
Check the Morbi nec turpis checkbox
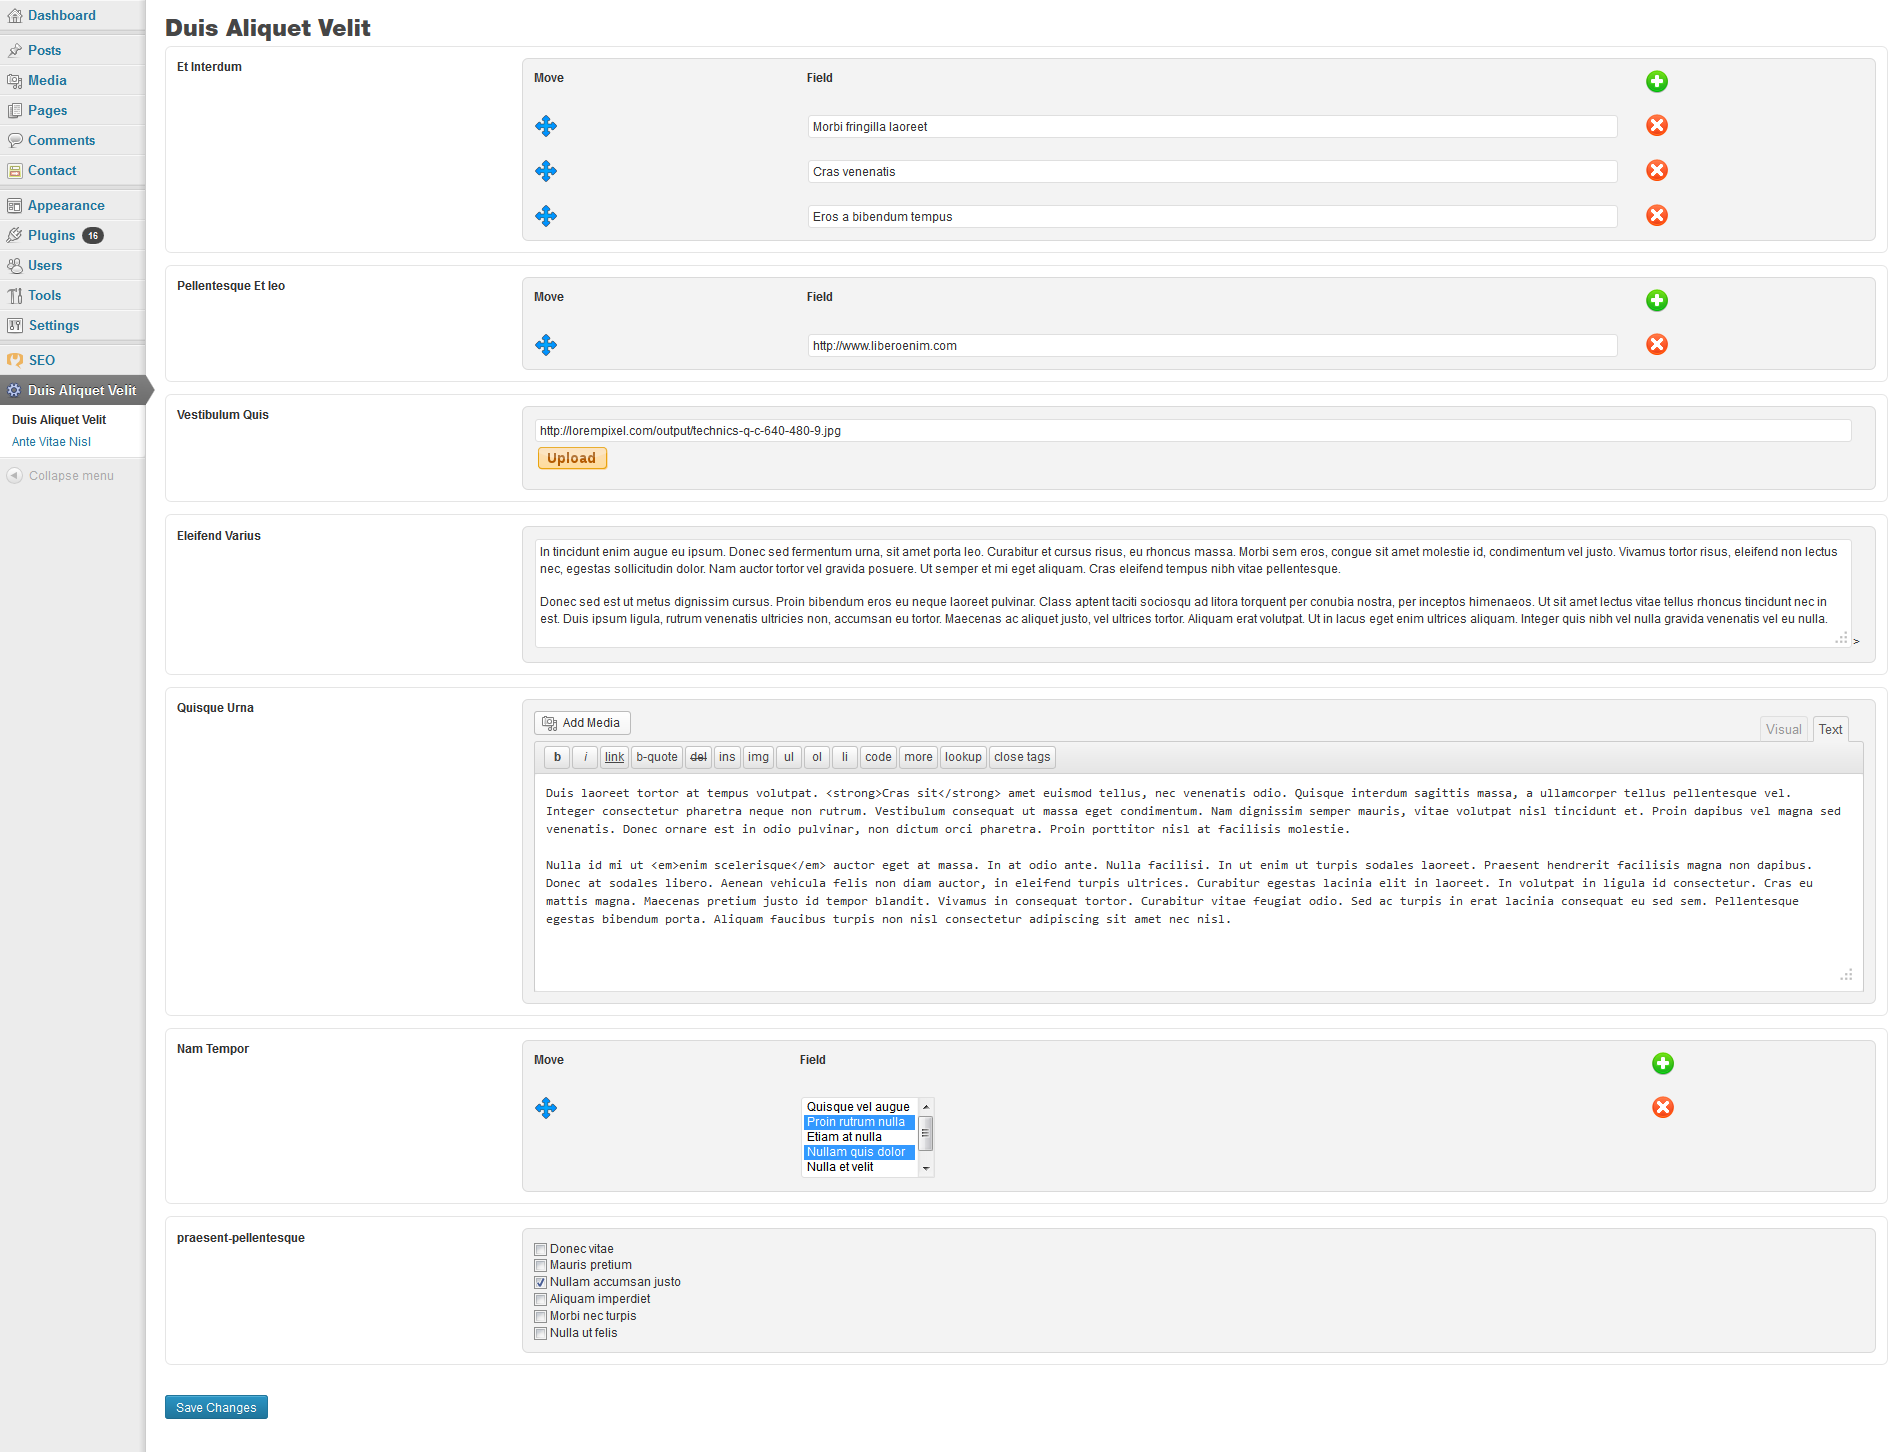(540, 1316)
